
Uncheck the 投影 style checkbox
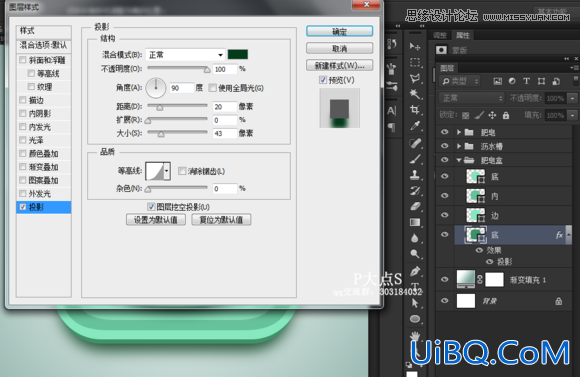tap(23, 207)
